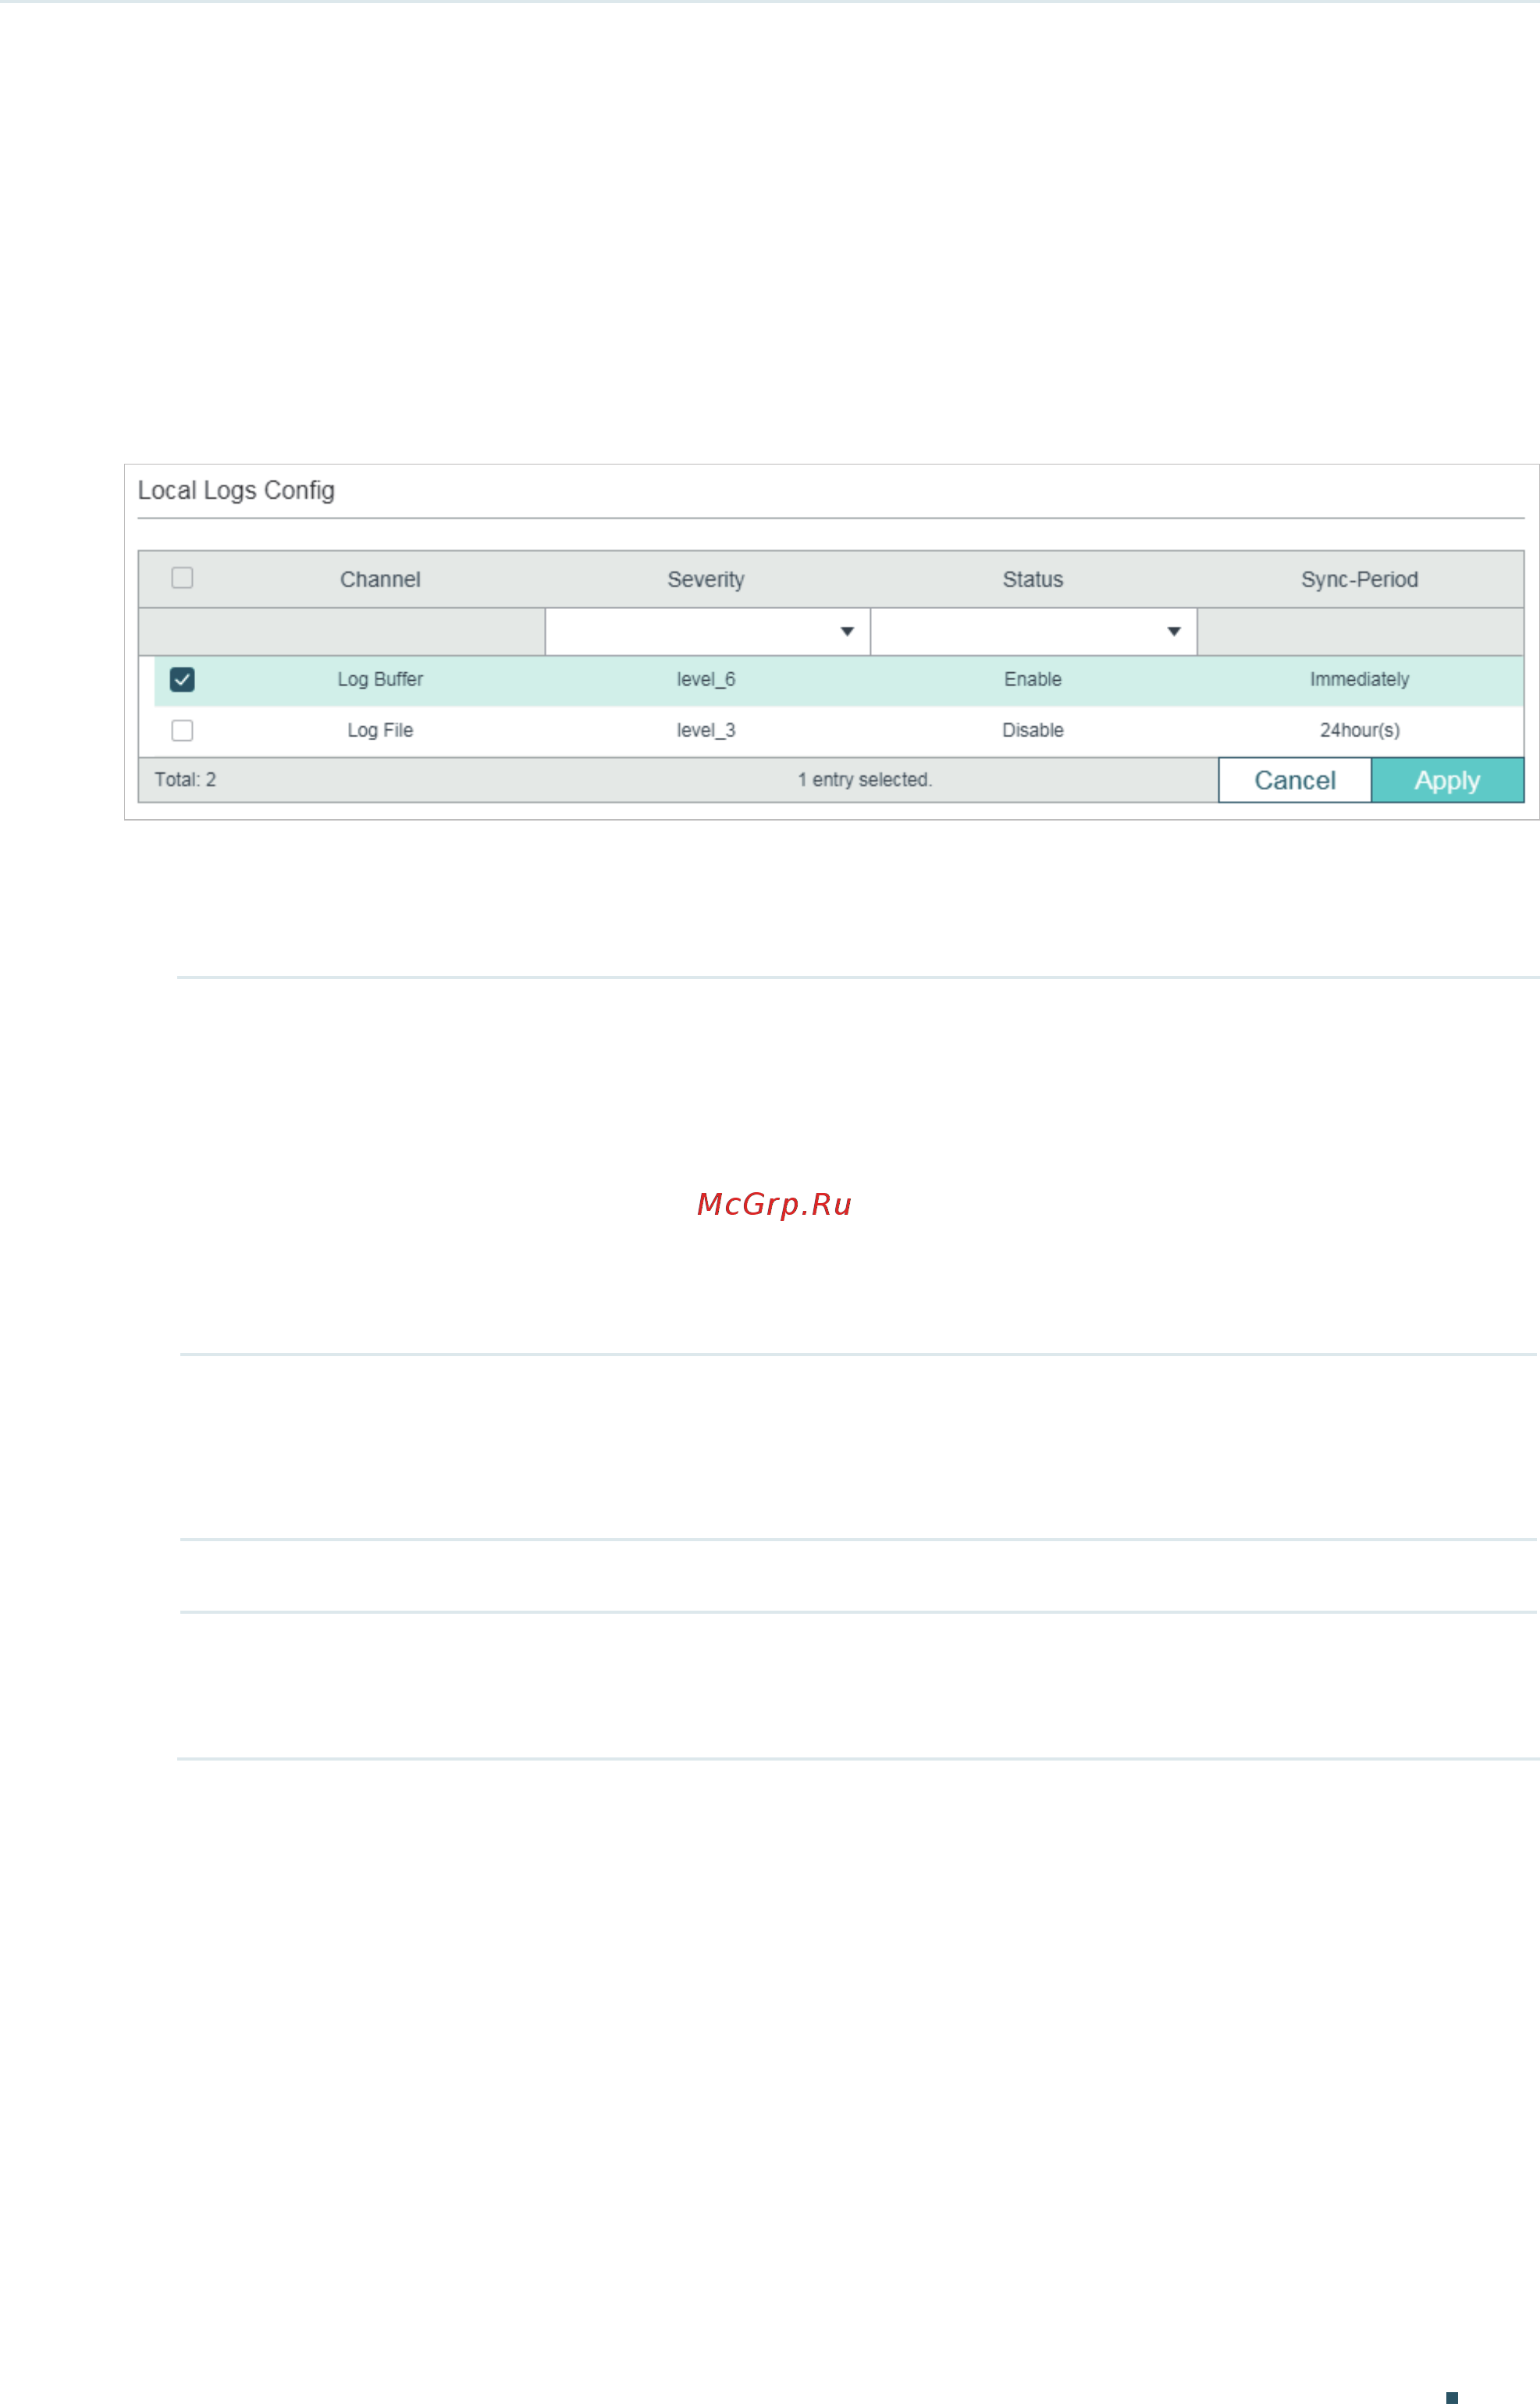1540x2407 pixels.
Task: Click the Sync-Period column header
Action: [x=1360, y=580]
